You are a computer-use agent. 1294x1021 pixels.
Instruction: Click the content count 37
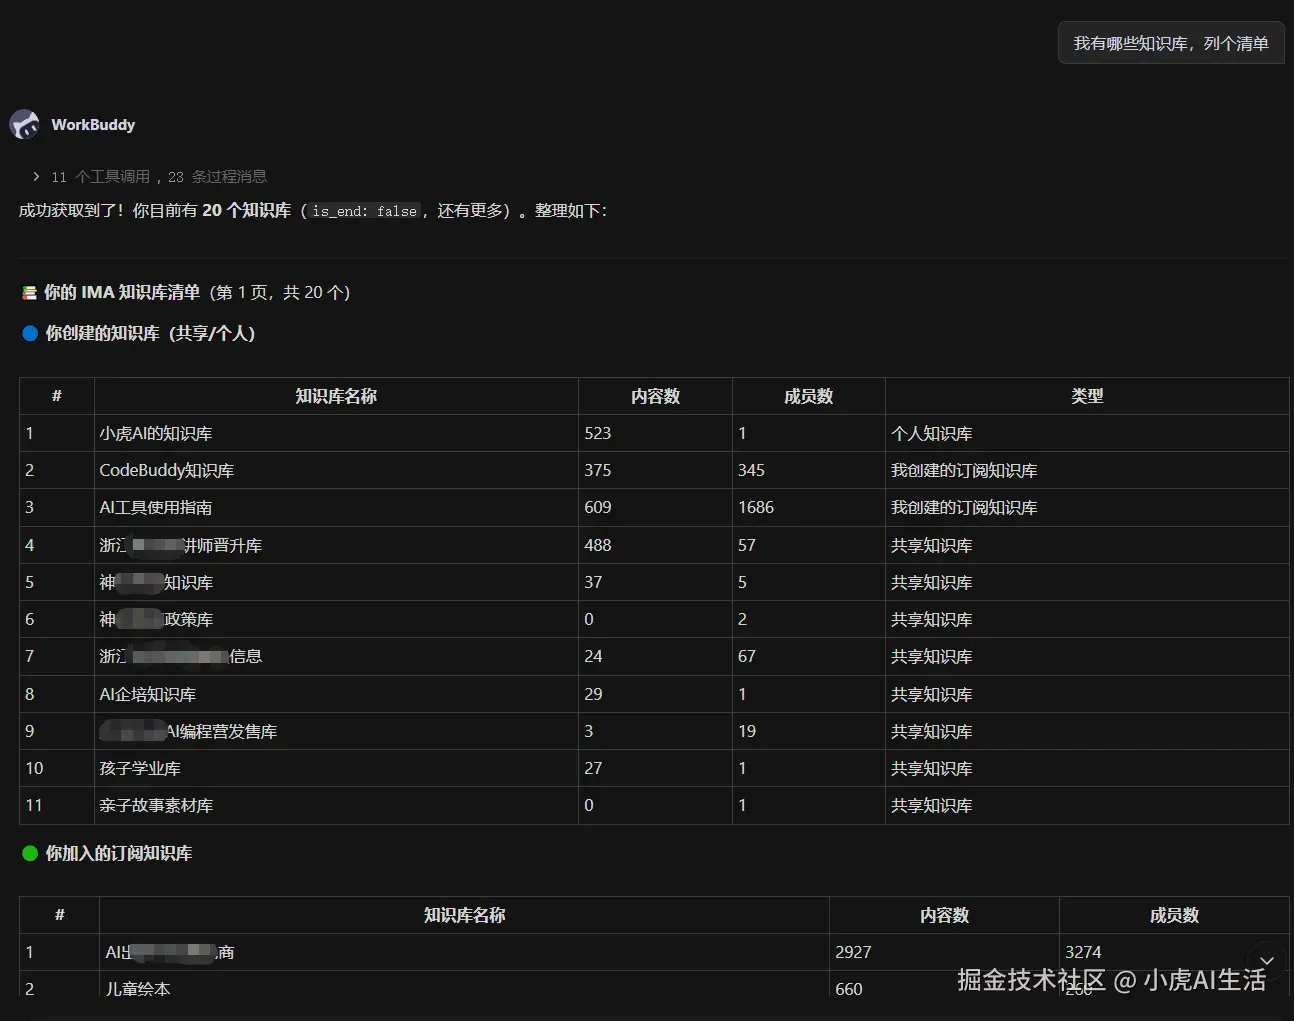click(594, 583)
